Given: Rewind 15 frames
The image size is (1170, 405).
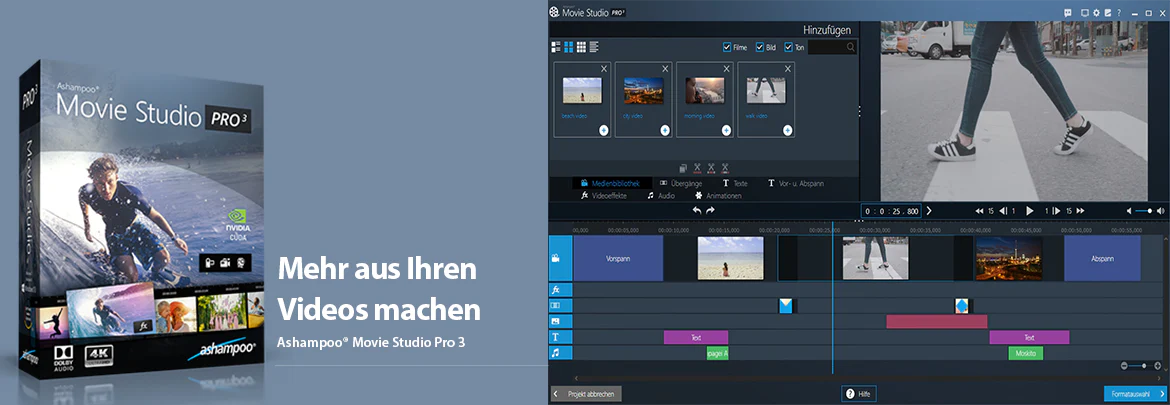Looking at the screenshot, I should coord(980,211).
